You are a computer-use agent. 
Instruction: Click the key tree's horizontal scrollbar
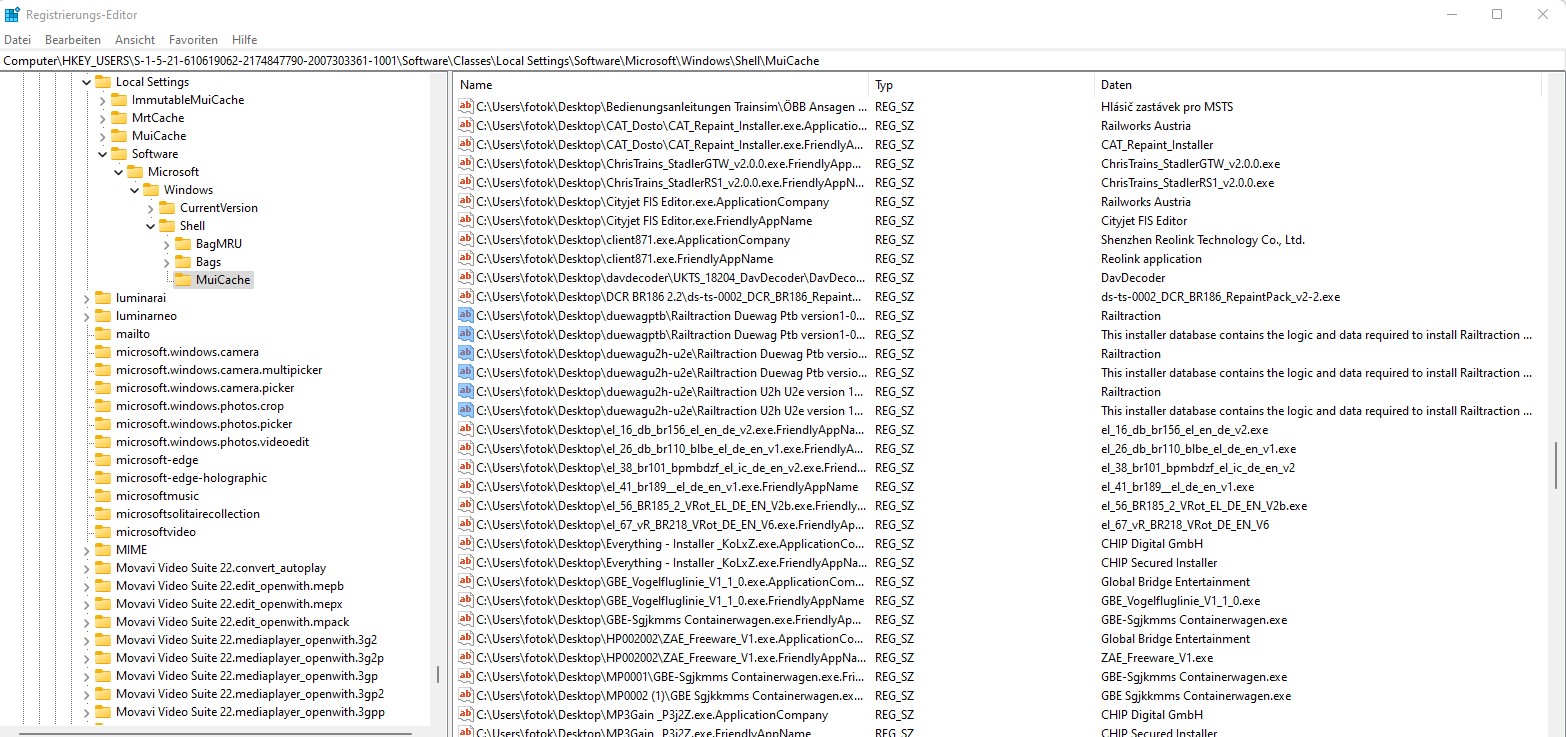(x=215, y=732)
